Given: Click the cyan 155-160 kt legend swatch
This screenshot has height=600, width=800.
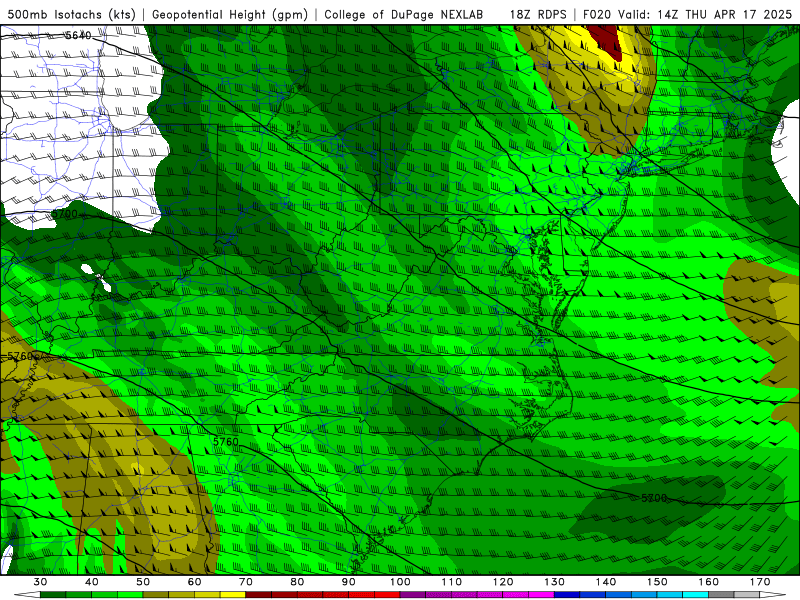Looking at the screenshot, I should click(696, 595).
